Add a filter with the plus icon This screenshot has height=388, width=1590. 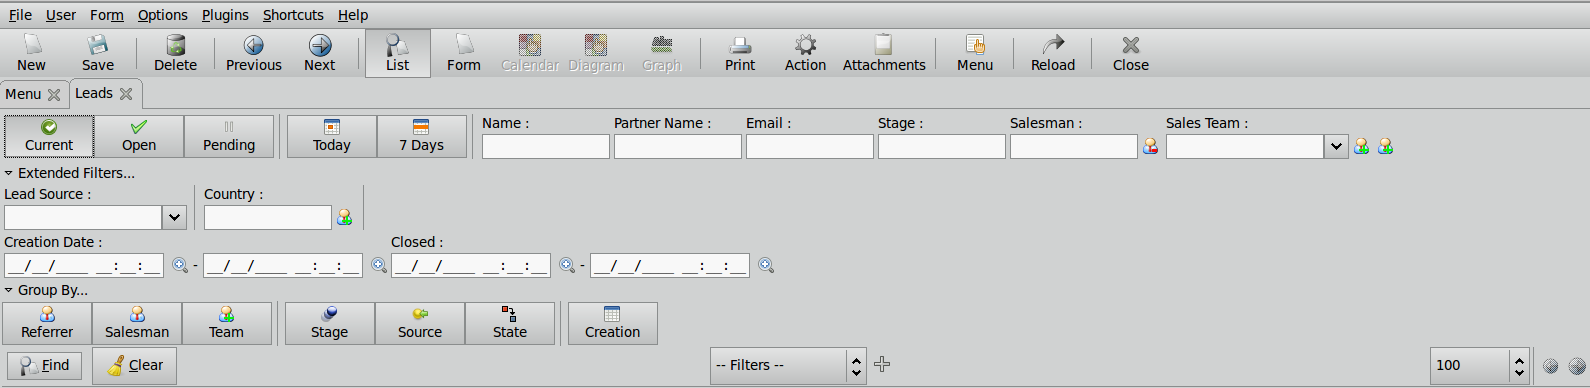coord(882,364)
